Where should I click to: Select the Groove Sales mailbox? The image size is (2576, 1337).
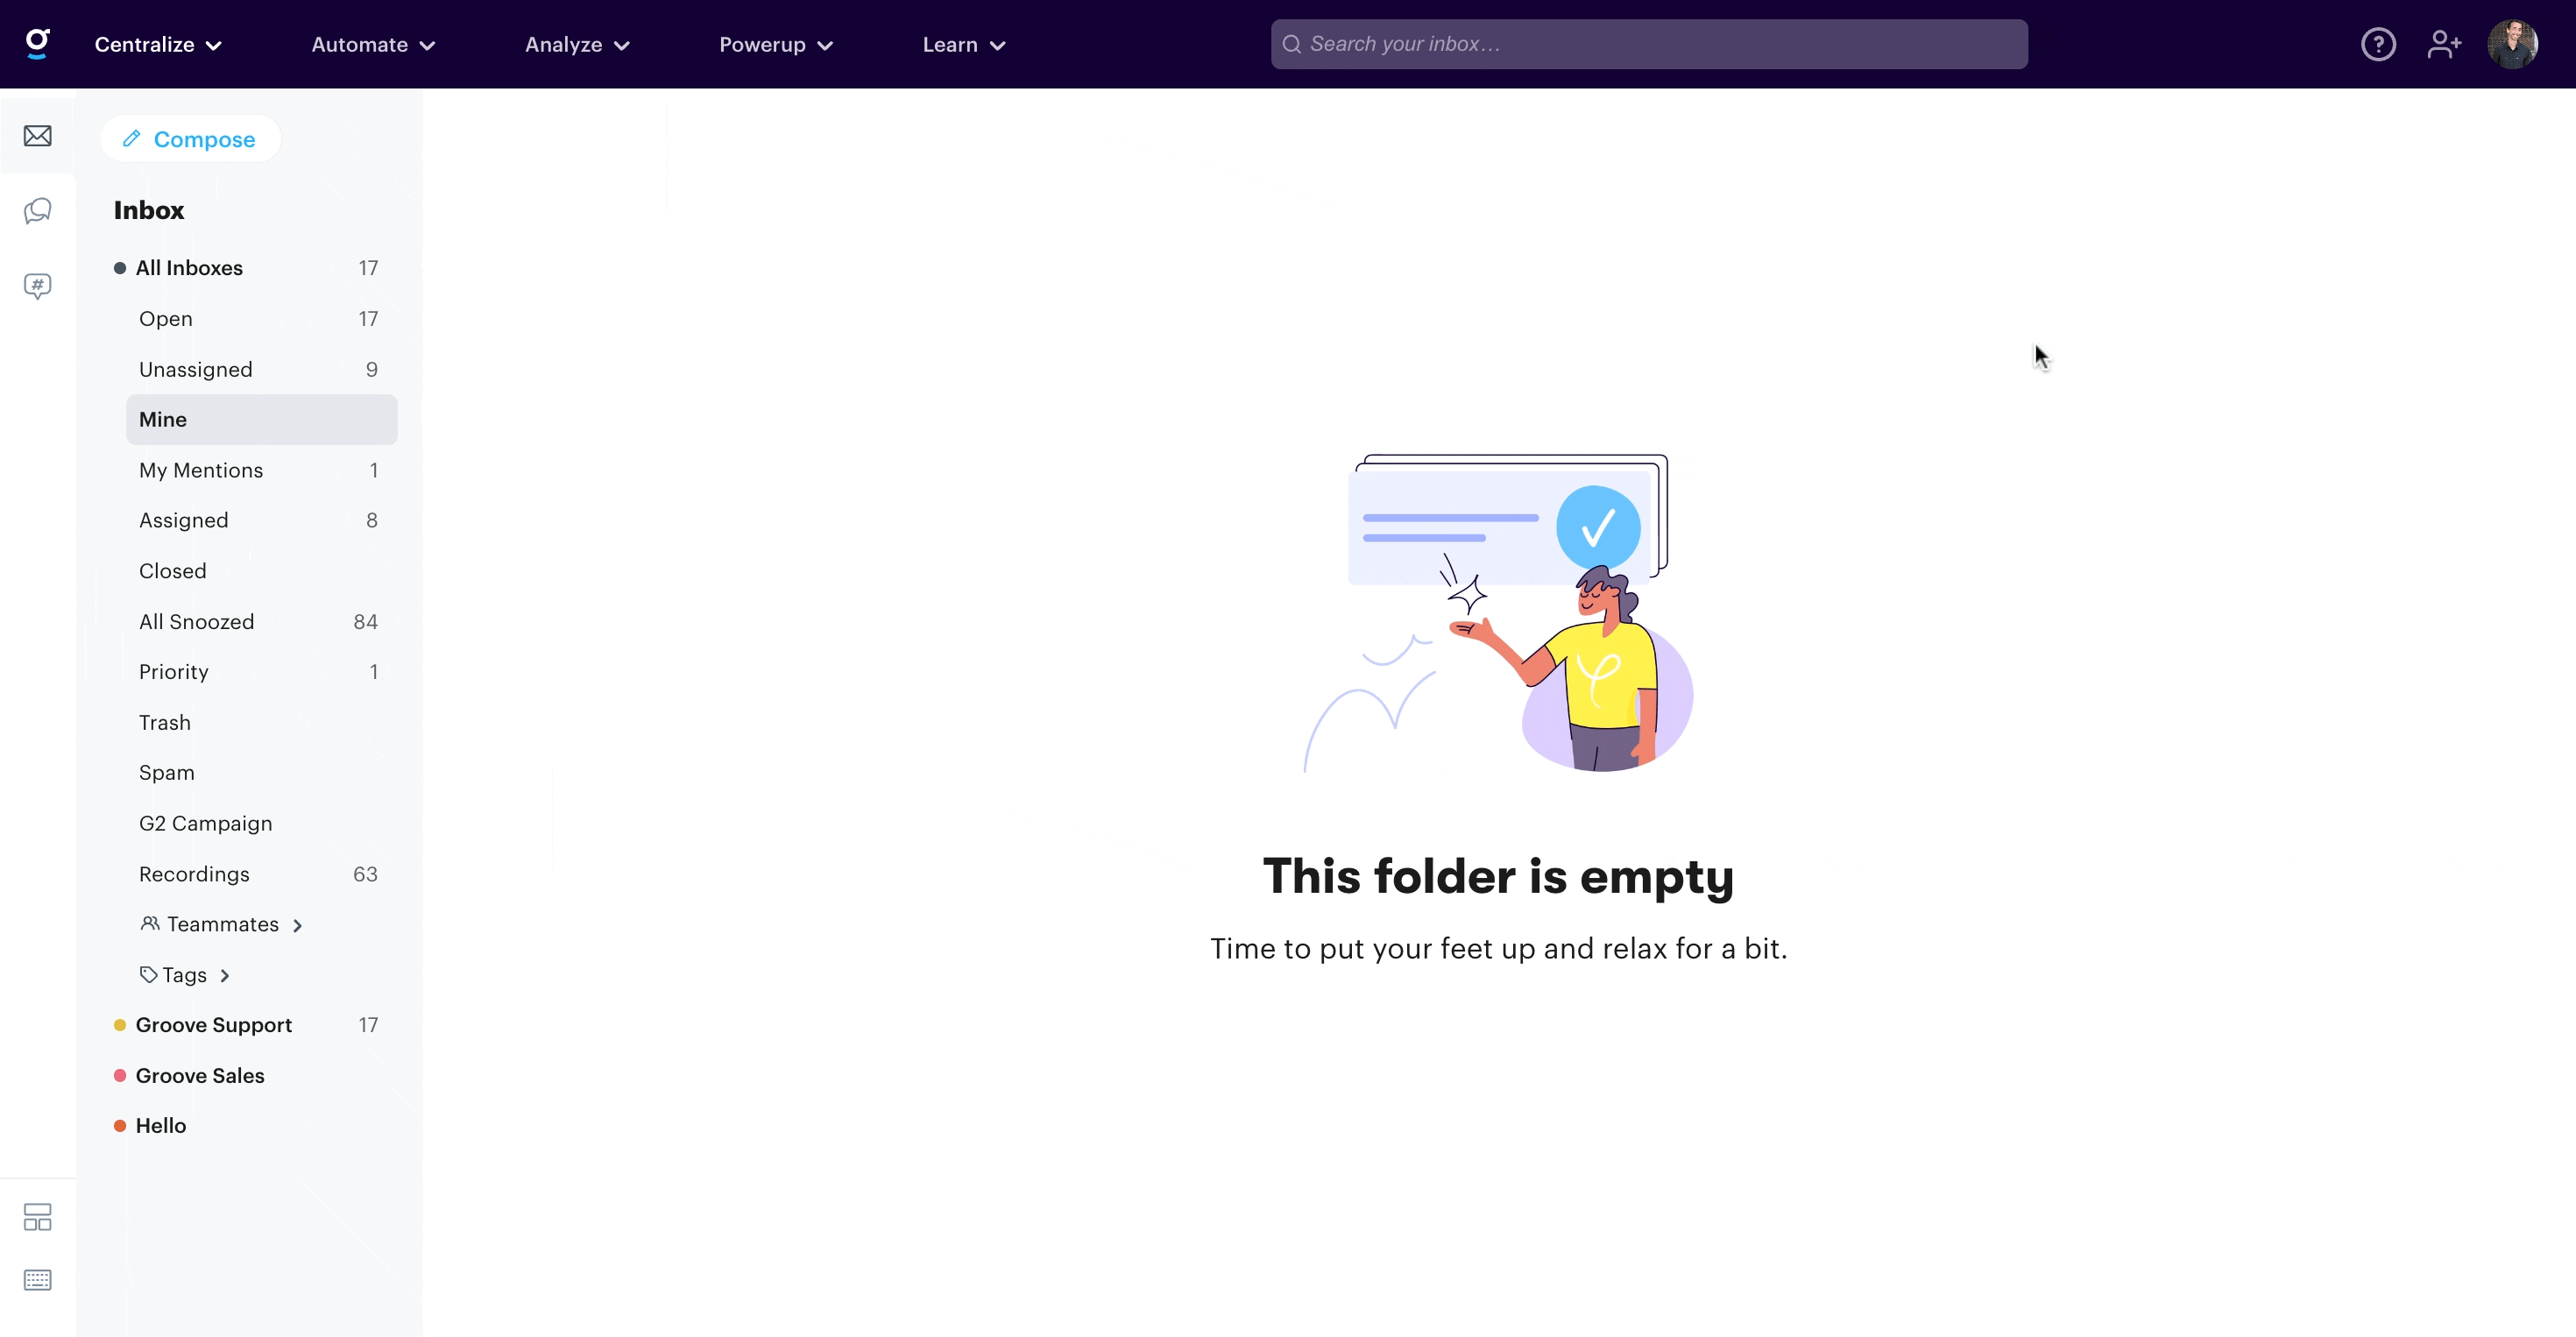tap(246, 1076)
